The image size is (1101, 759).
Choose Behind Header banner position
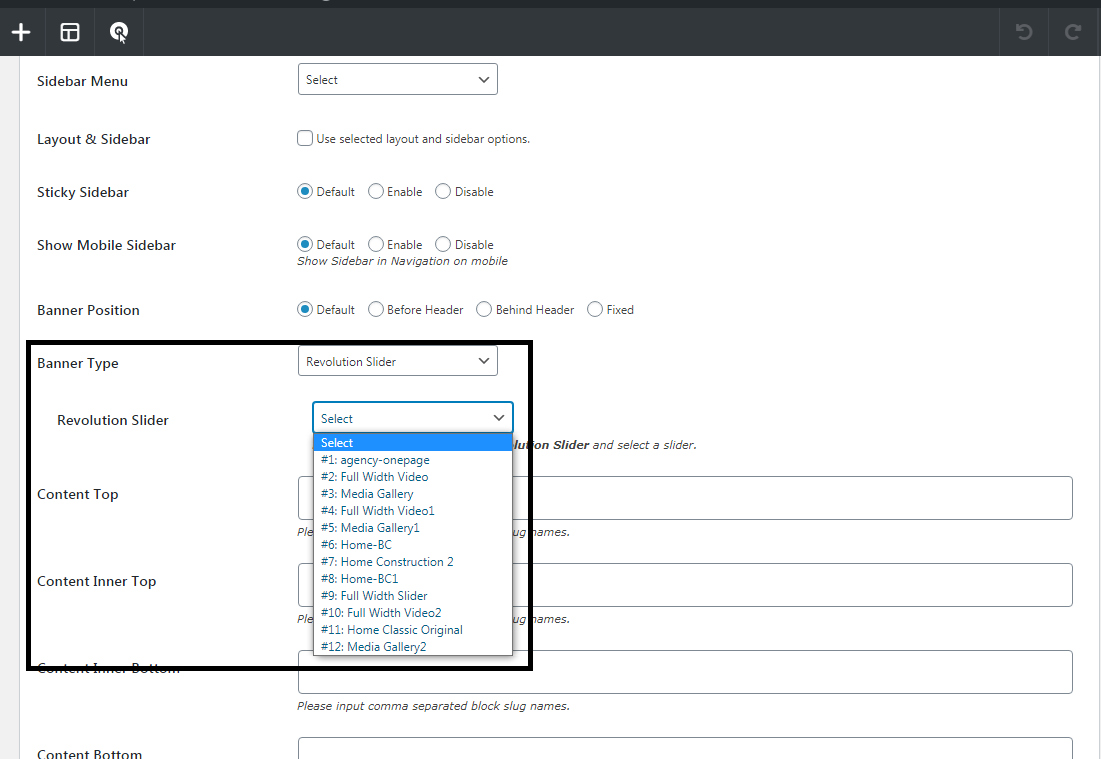pos(484,310)
